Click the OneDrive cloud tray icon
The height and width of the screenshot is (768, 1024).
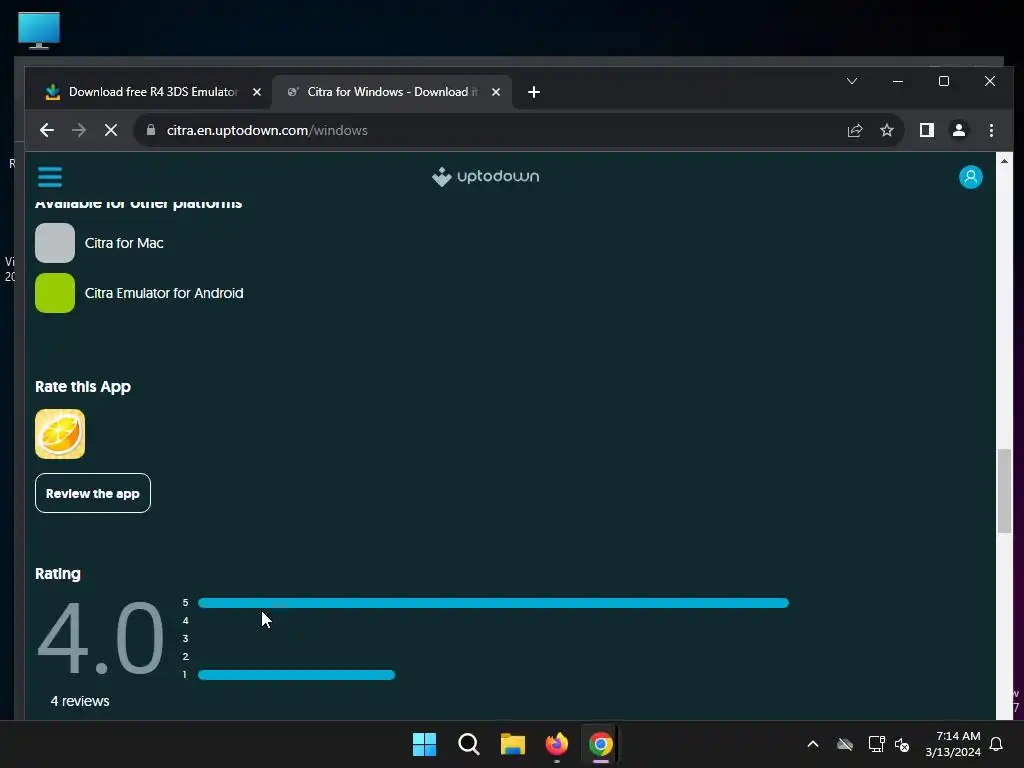[x=845, y=744]
